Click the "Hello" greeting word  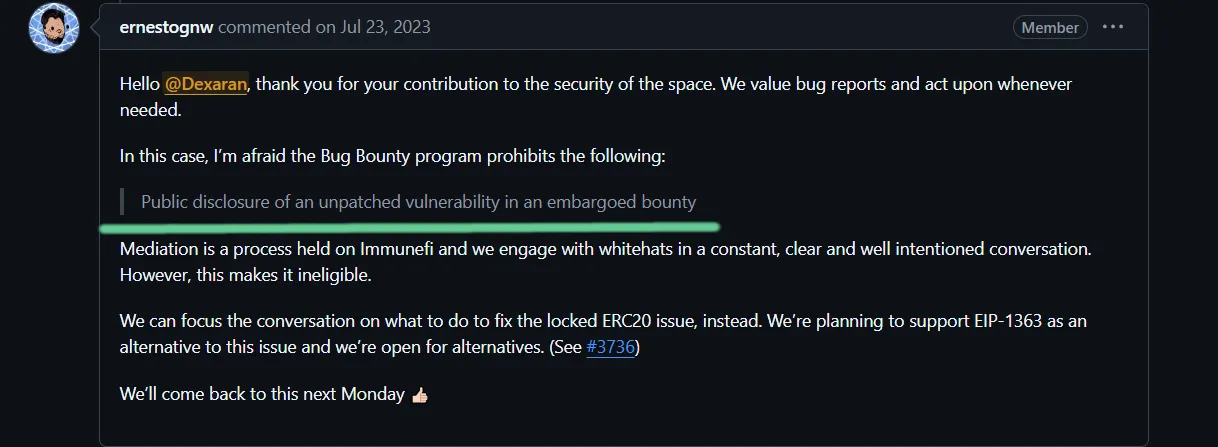coord(139,84)
